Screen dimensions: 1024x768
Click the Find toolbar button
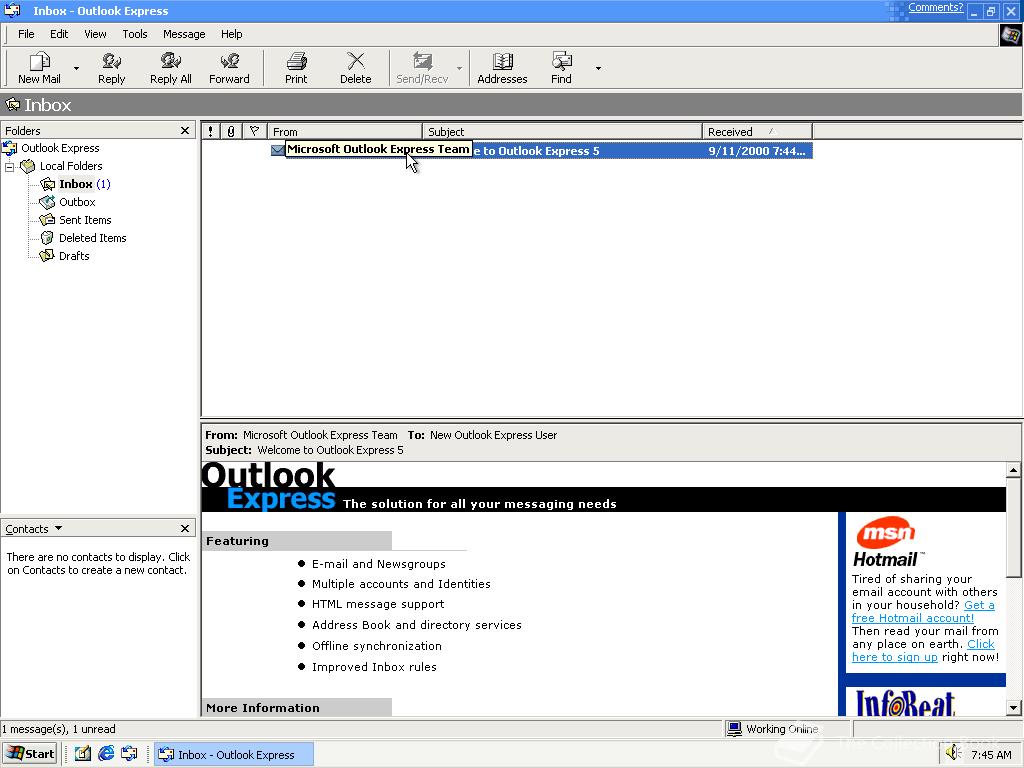click(x=561, y=67)
